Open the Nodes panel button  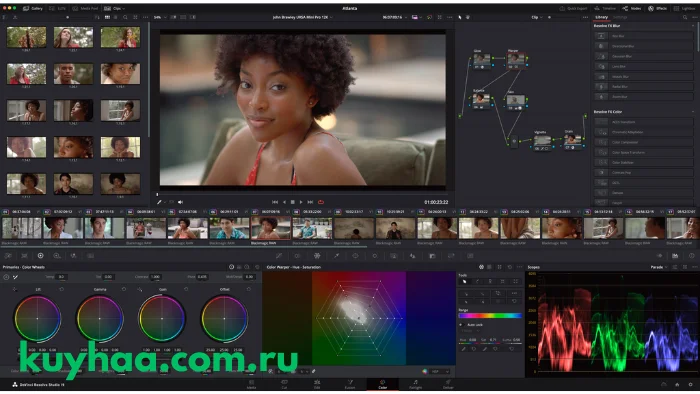(632, 8)
